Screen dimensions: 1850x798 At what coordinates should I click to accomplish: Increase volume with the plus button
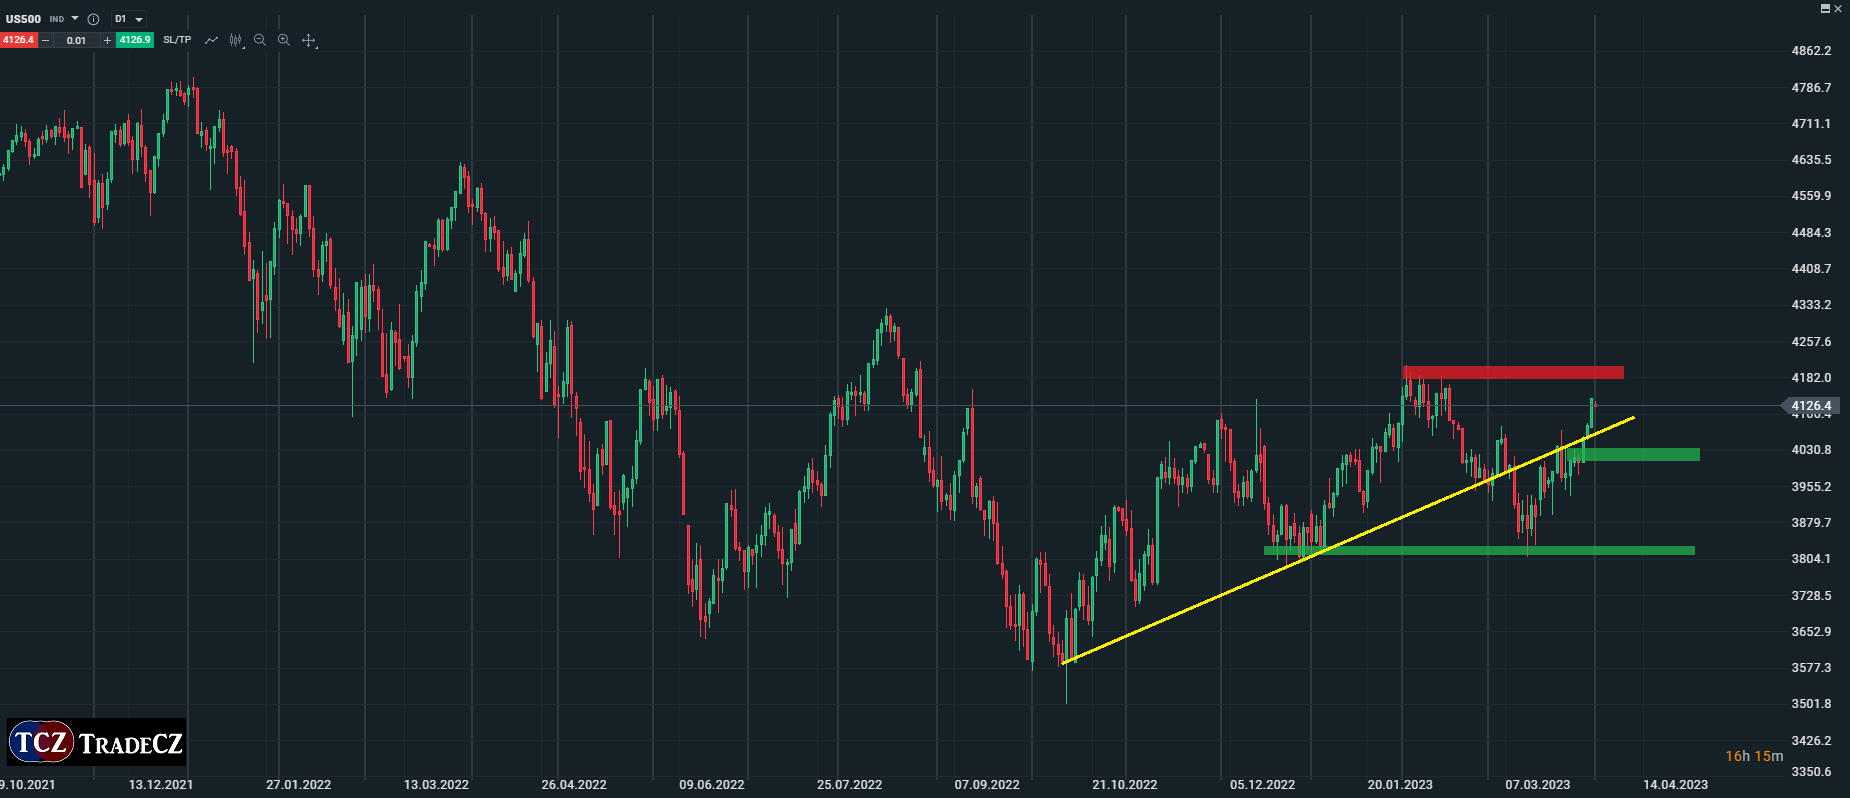(107, 40)
